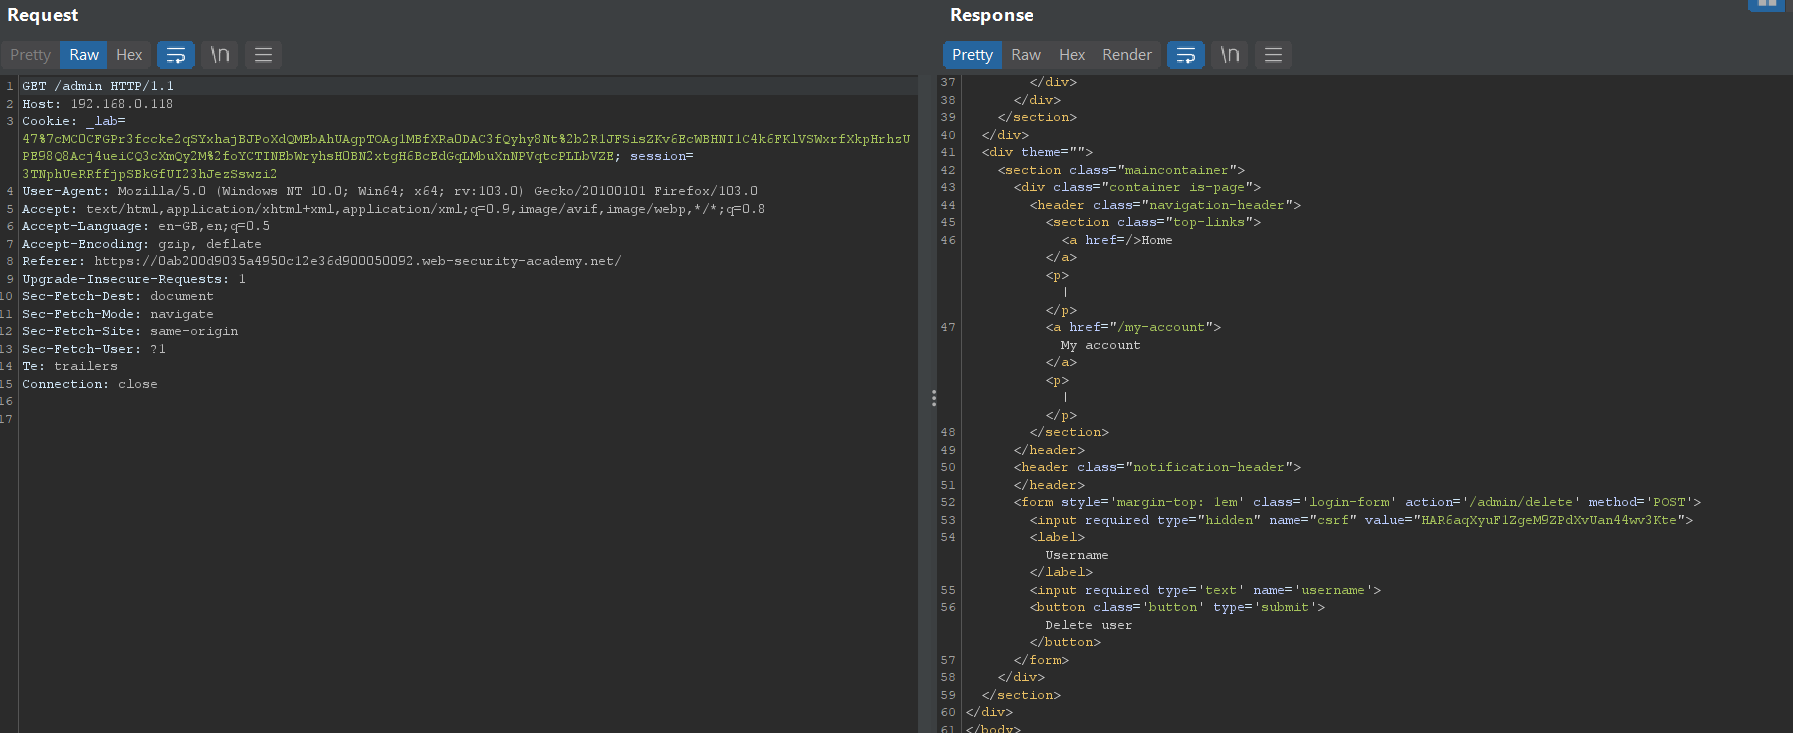Click the 'session=' cookie name in request

pyautogui.click(x=661, y=156)
